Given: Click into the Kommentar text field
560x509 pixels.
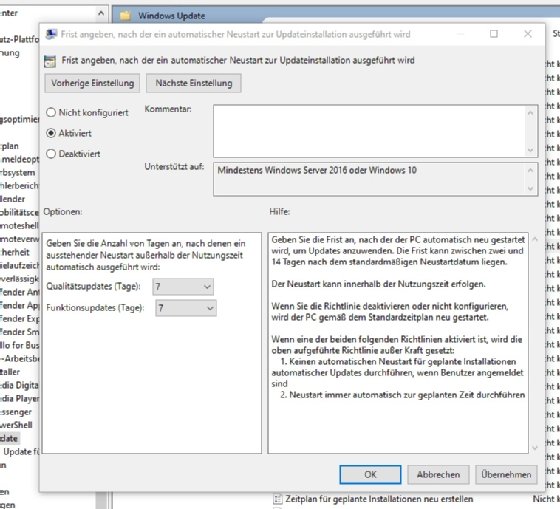Looking at the screenshot, I should [375, 131].
